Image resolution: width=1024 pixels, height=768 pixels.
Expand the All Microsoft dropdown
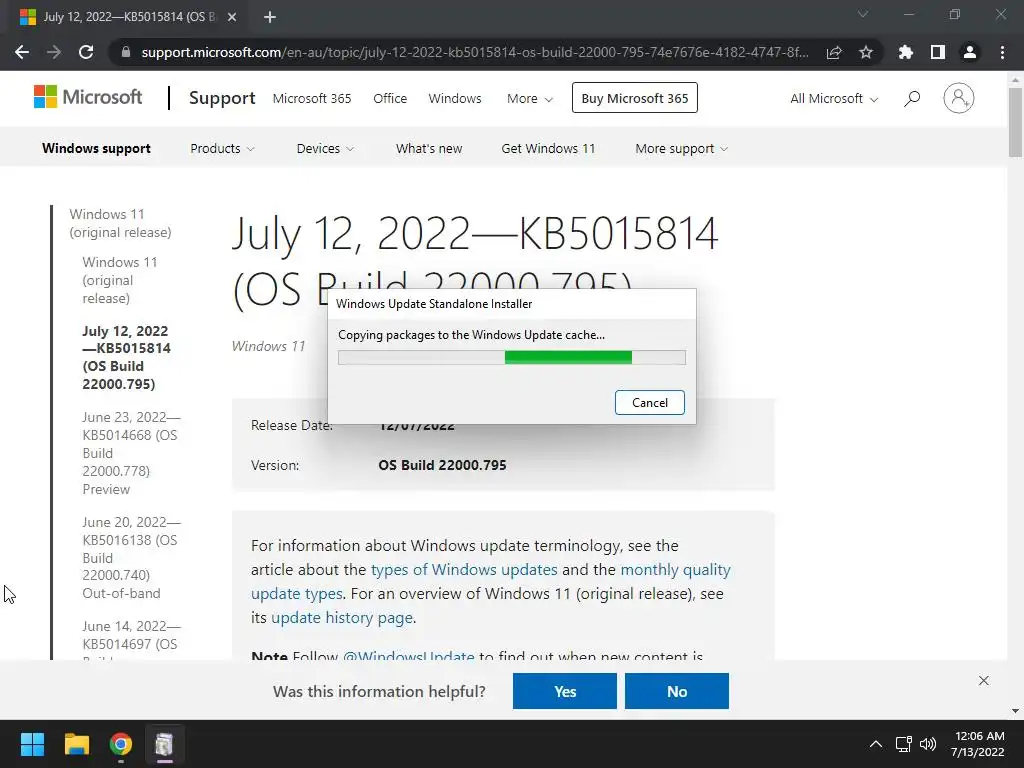pos(834,99)
